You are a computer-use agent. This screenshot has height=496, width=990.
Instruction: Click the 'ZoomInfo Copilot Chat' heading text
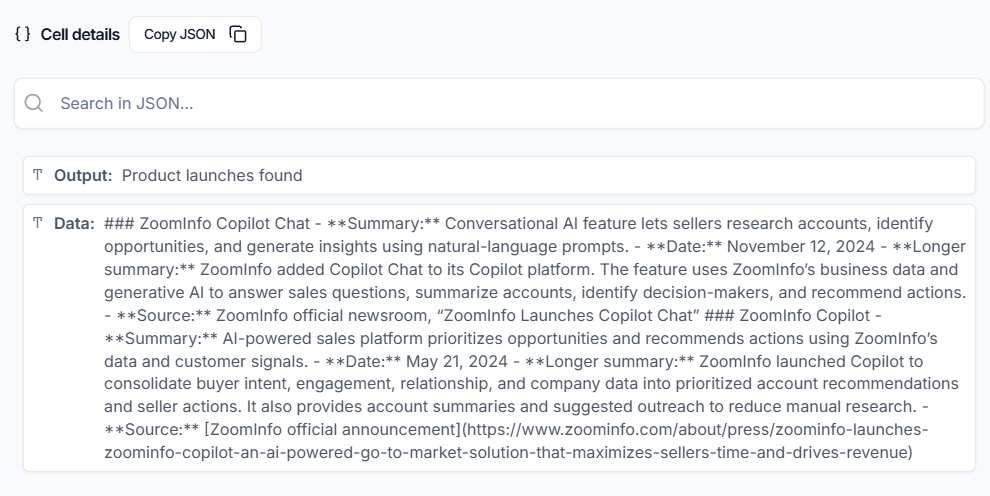pos(225,223)
